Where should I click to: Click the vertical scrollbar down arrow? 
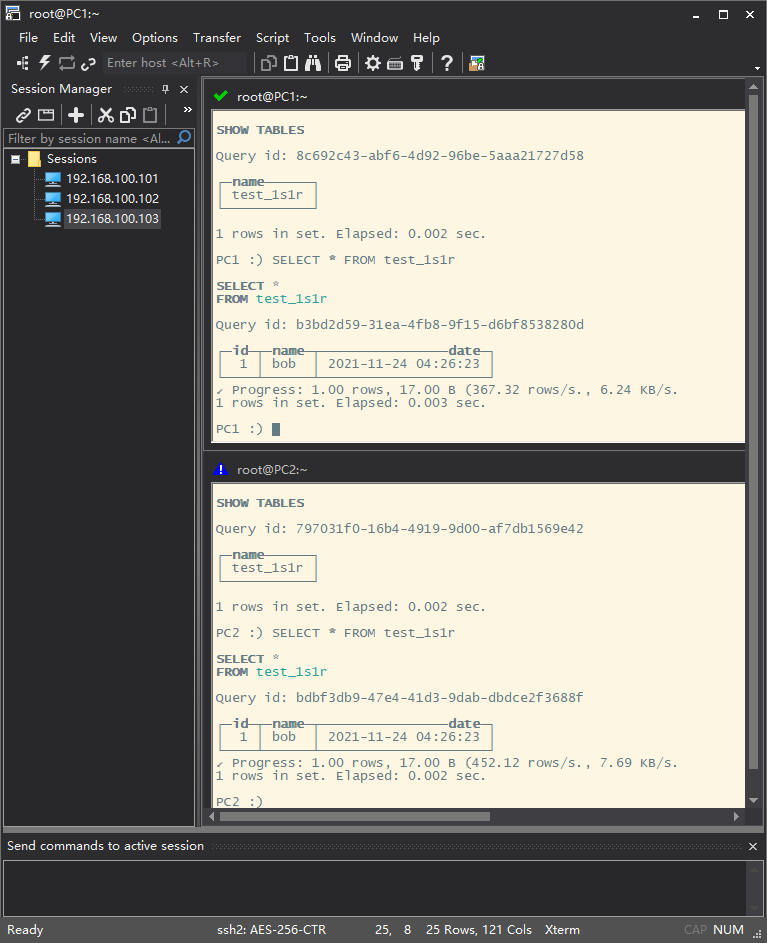753,800
